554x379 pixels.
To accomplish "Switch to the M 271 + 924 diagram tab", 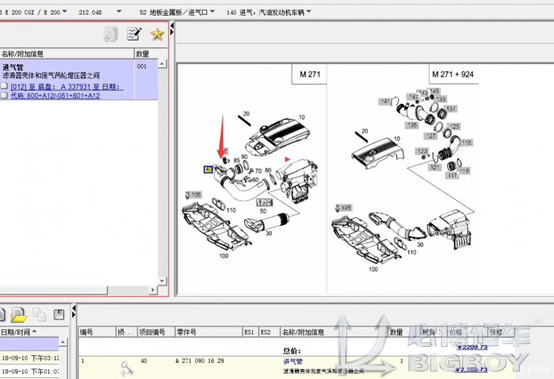I will tap(453, 74).
